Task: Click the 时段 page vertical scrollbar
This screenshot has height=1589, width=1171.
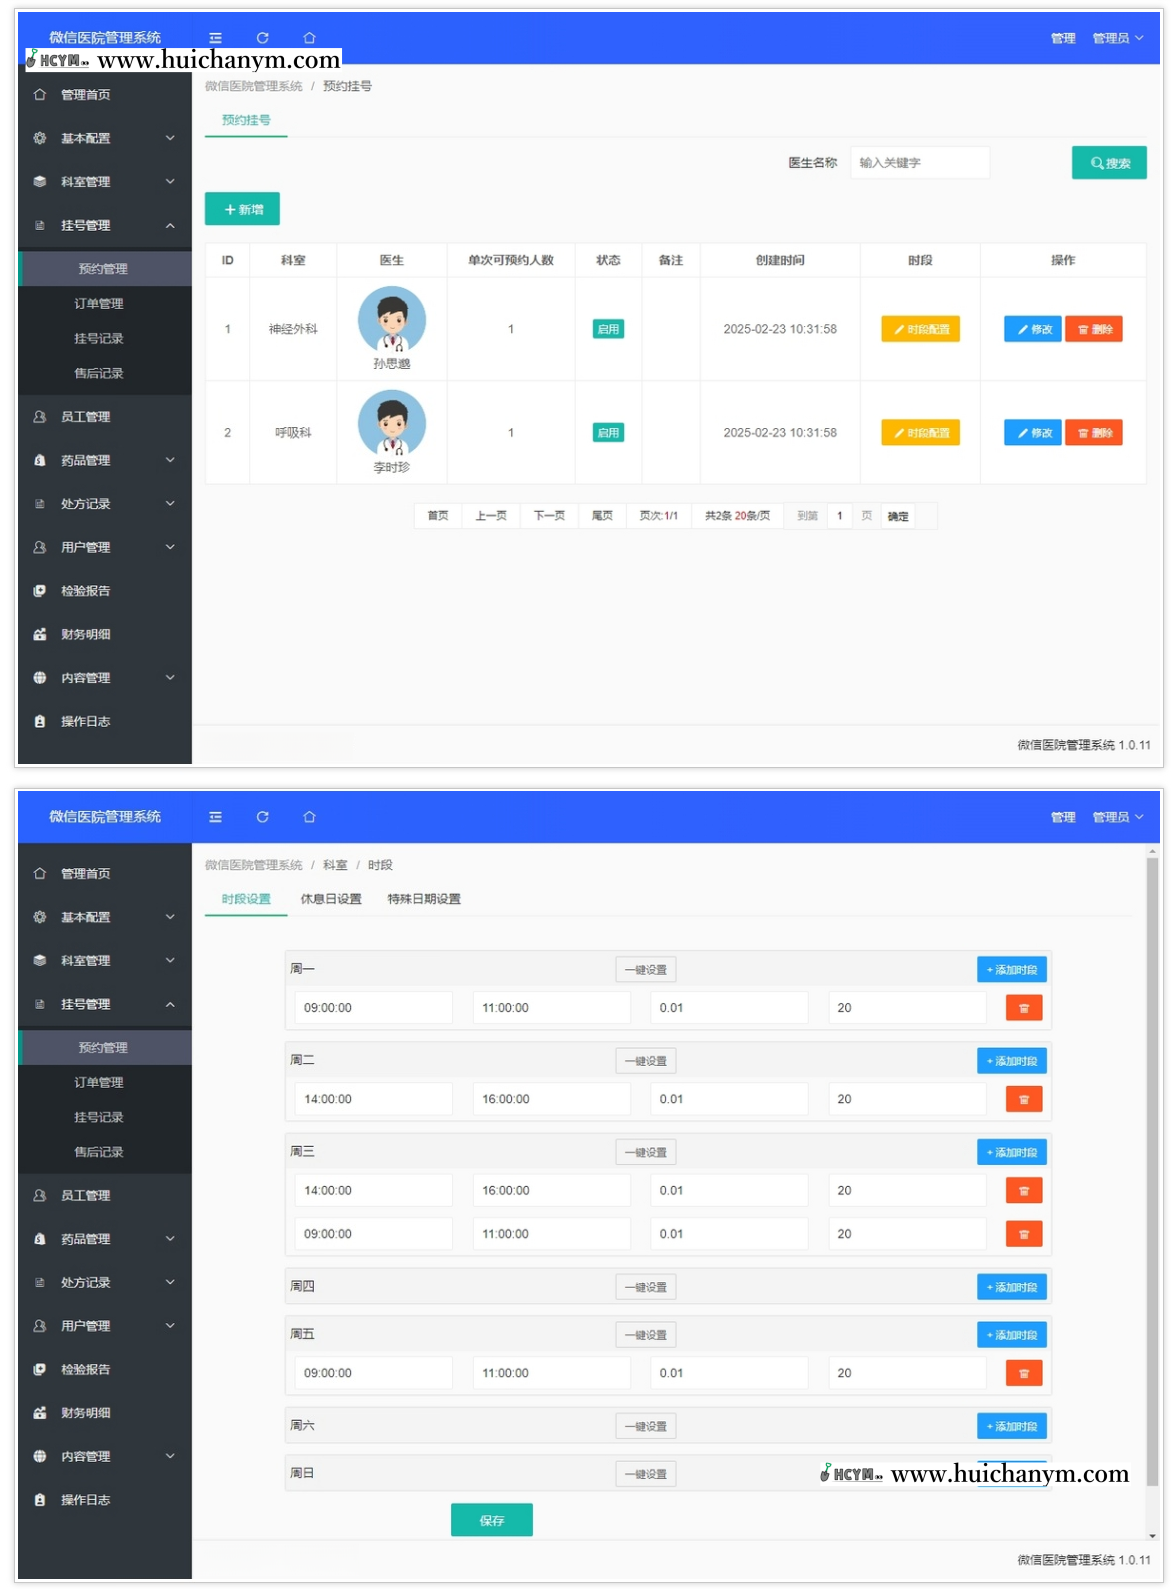Action: [1152, 1170]
